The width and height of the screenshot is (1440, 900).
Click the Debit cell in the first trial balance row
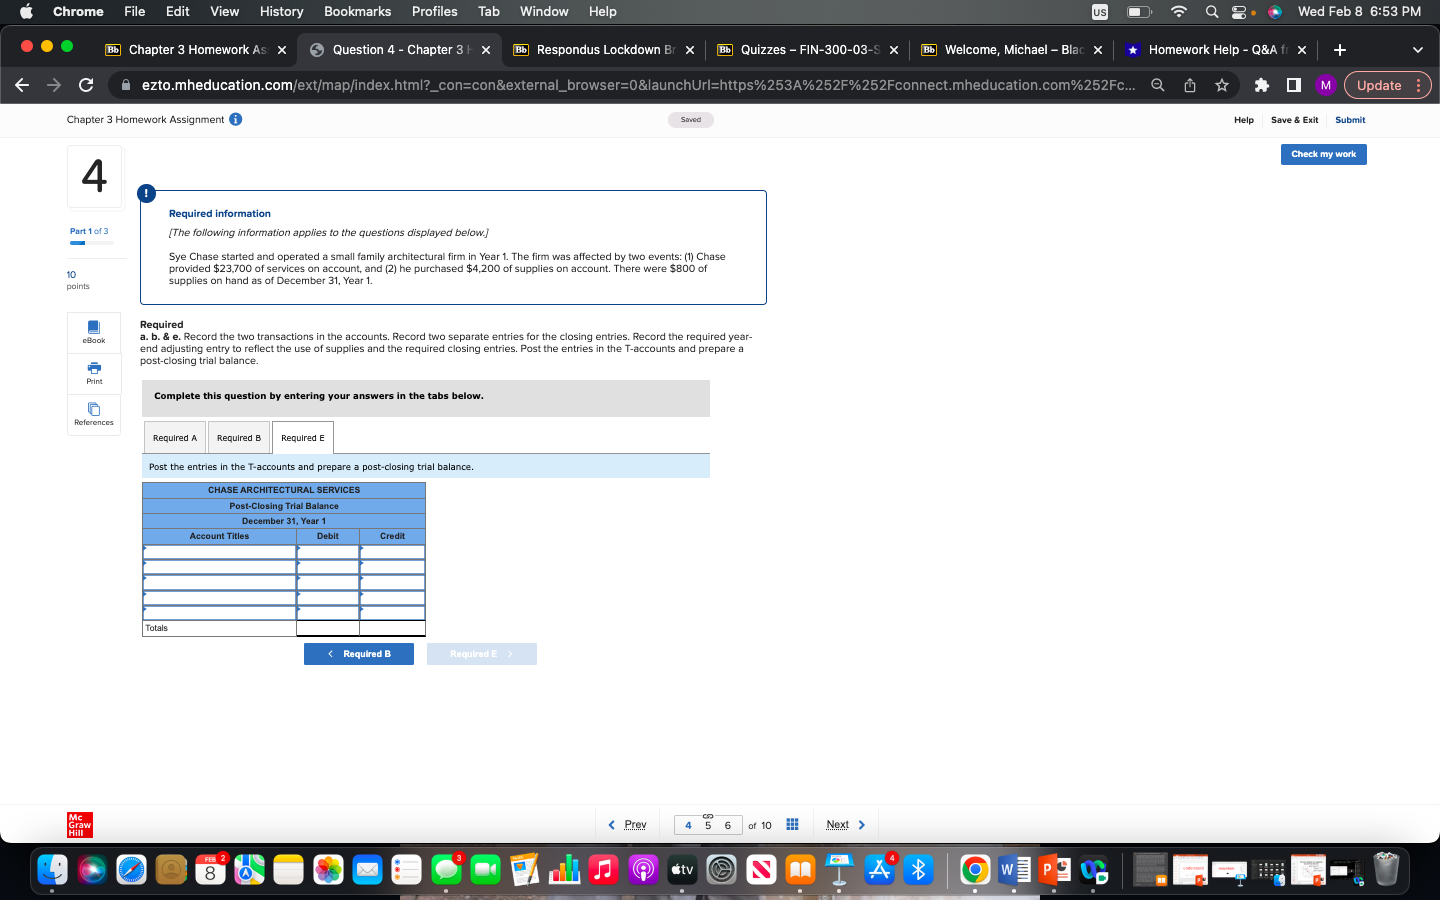click(x=327, y=551)
